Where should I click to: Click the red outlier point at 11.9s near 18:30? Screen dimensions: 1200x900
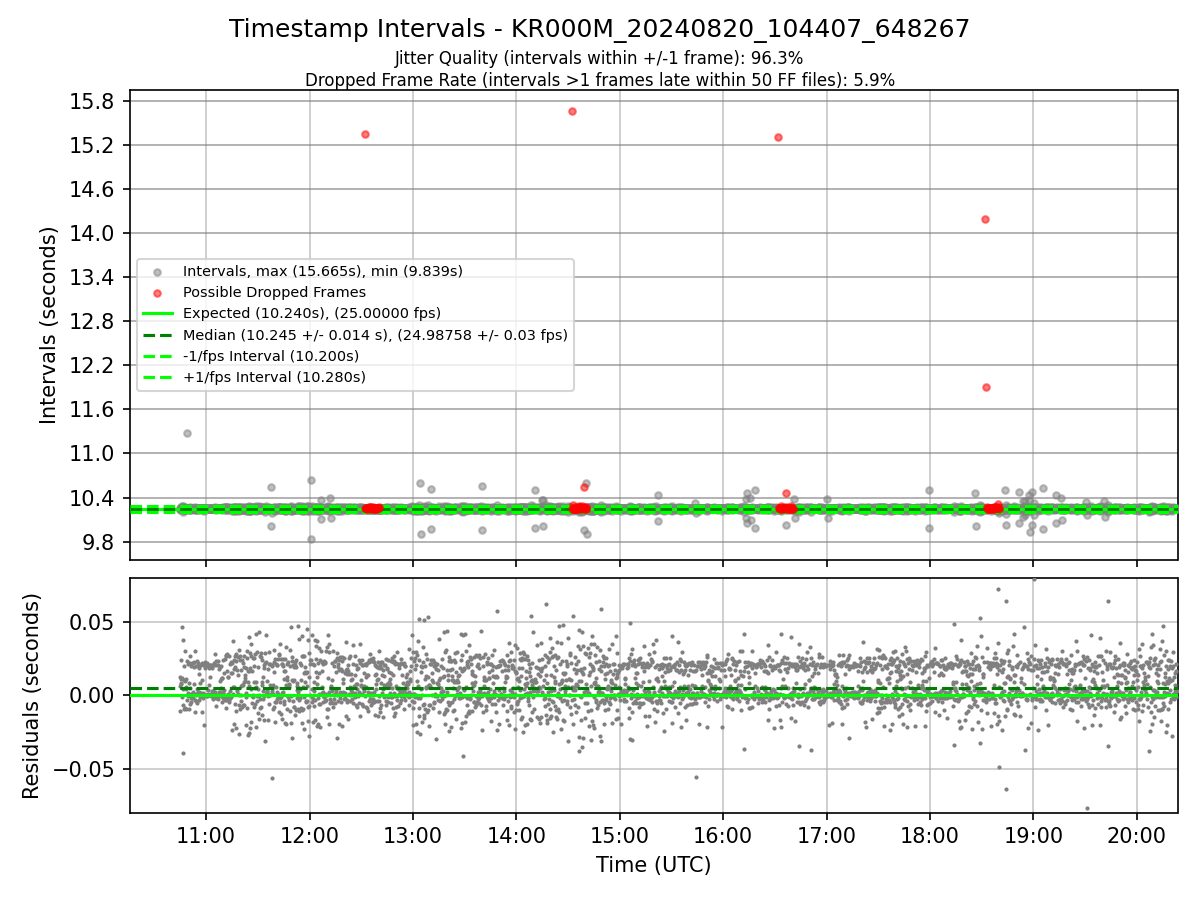(986, 387)
